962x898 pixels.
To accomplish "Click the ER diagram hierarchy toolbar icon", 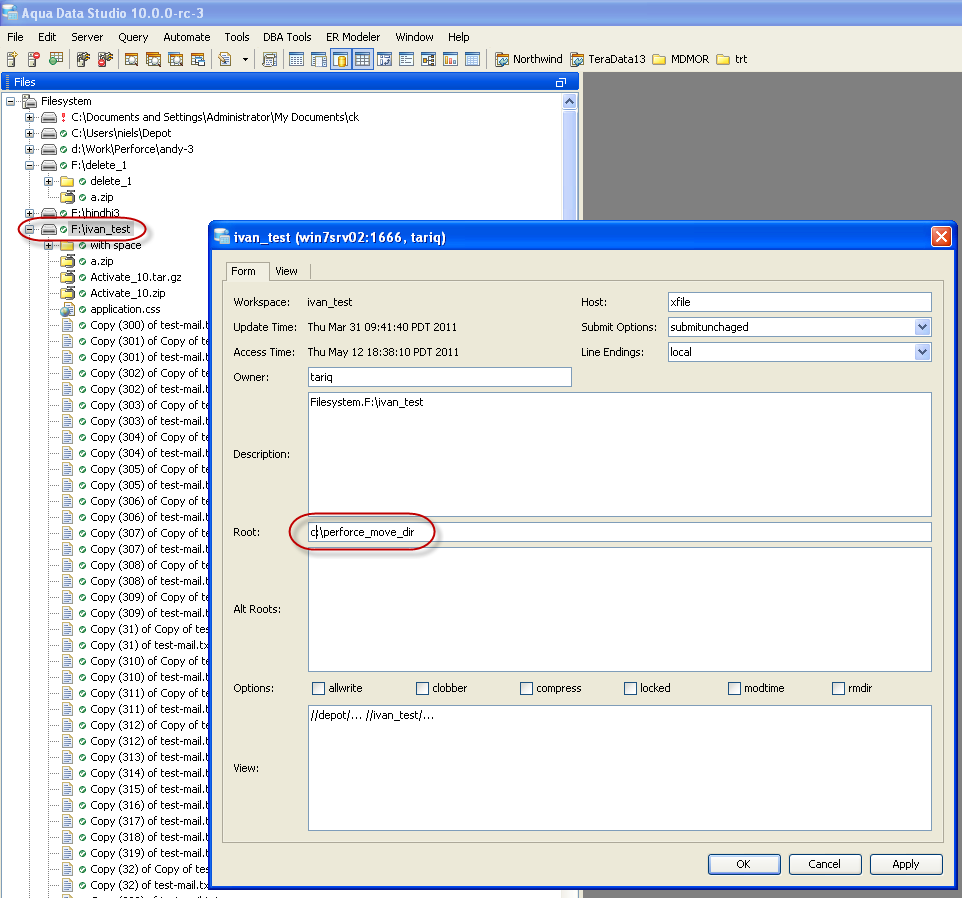I will coord(428,59).
